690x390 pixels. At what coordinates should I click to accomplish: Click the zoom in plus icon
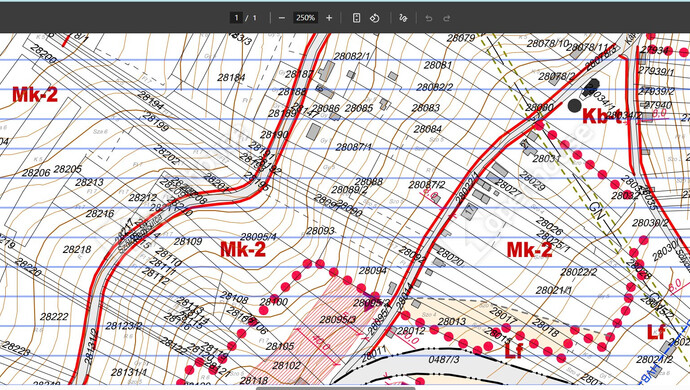(x=329, y=18)
